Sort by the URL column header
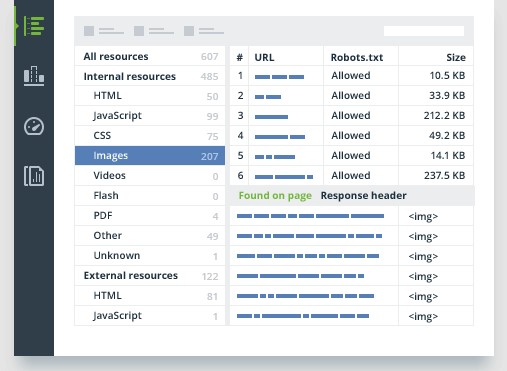Screen dimensions: 507x371 tap(264, 57)
